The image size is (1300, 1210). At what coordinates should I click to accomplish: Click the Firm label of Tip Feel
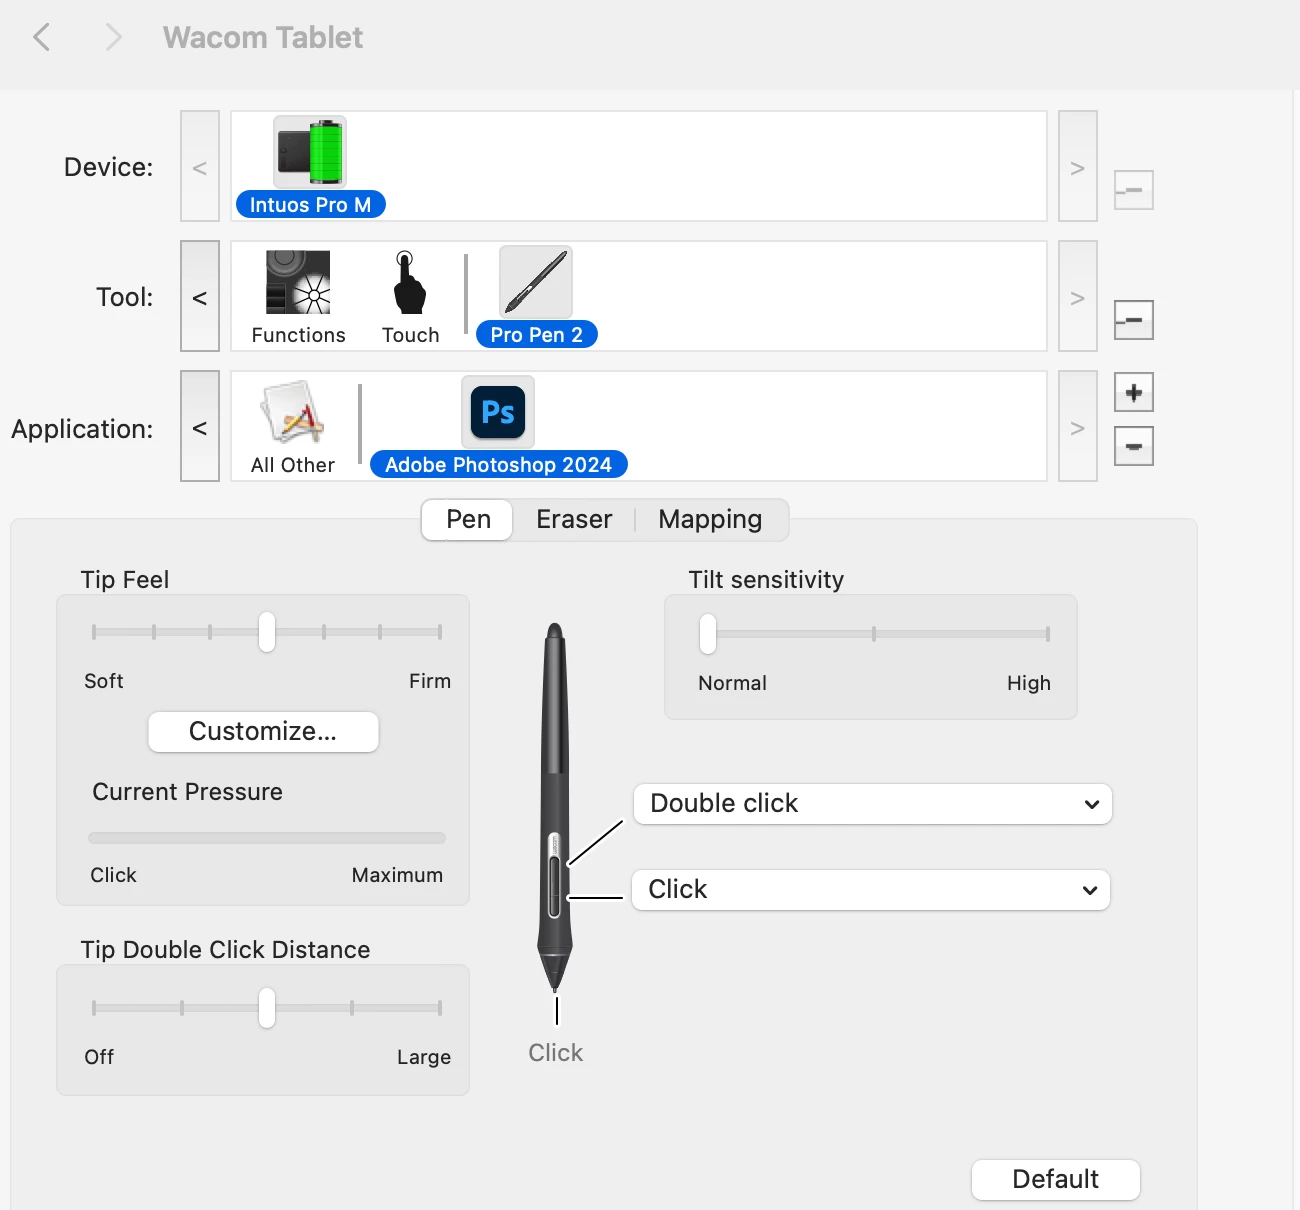tap(430, 681)
